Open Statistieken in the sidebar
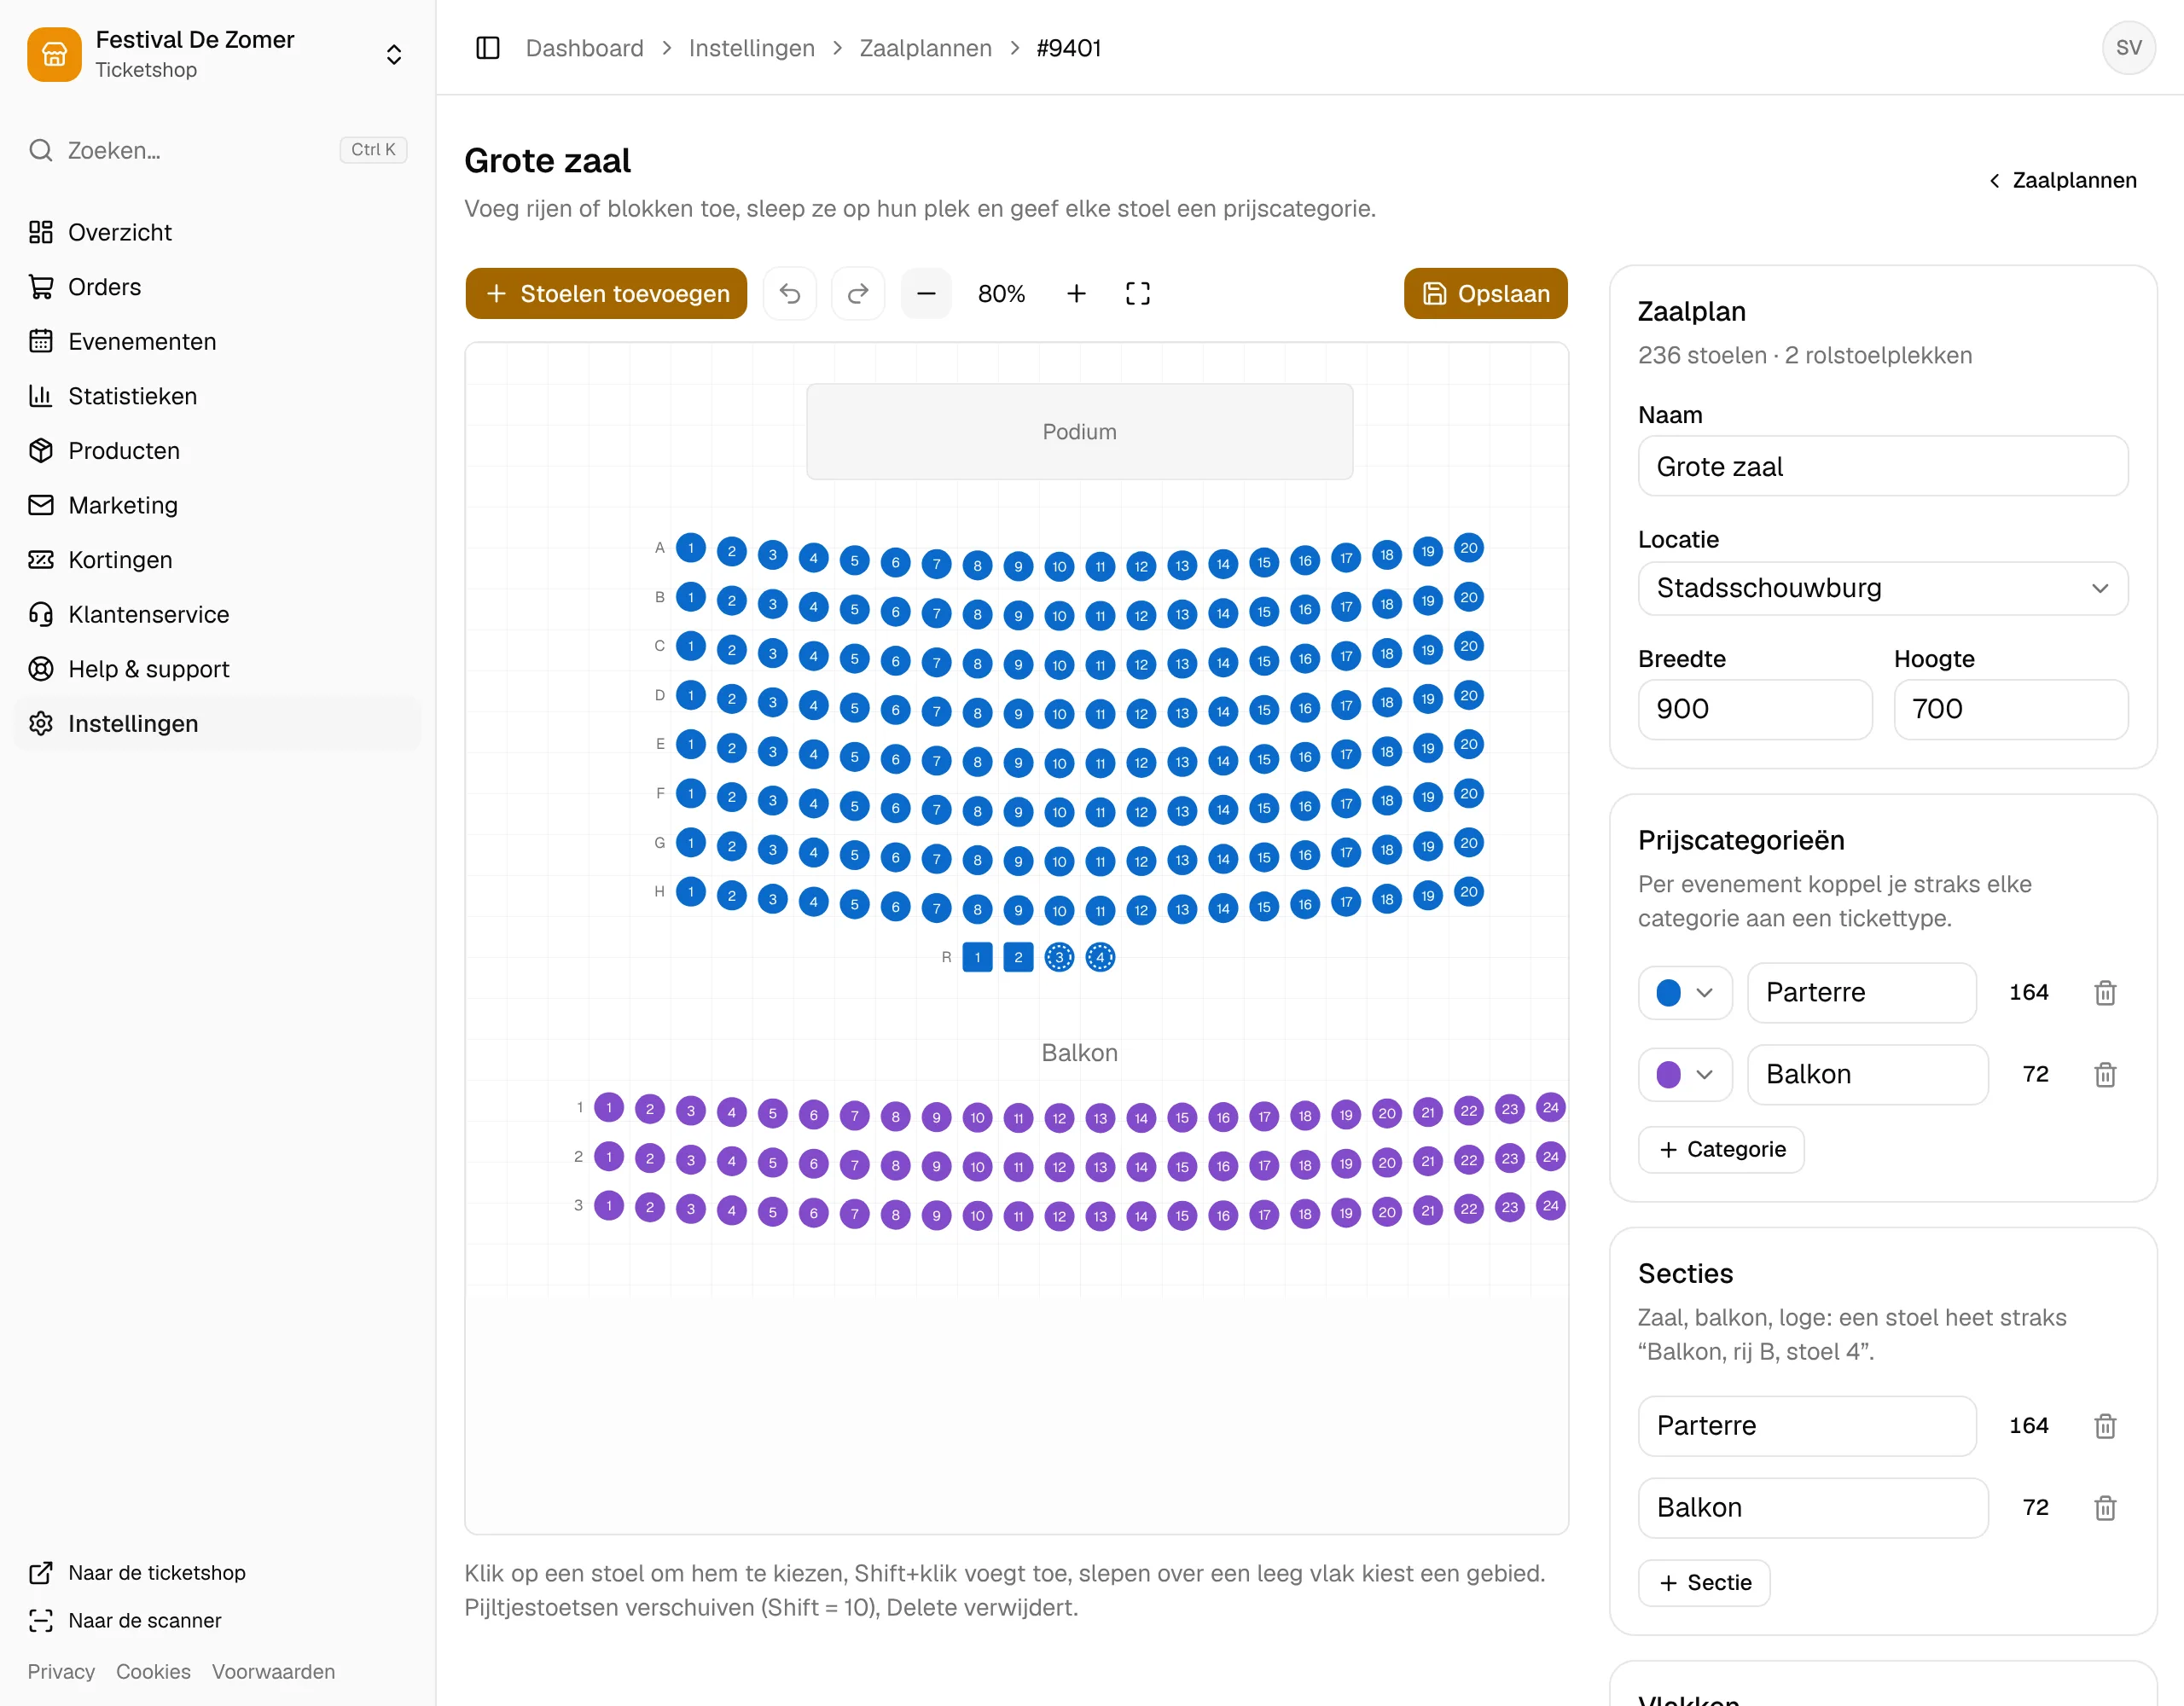The height and width of the screenshot is (1706, 2184). [217, 396]
